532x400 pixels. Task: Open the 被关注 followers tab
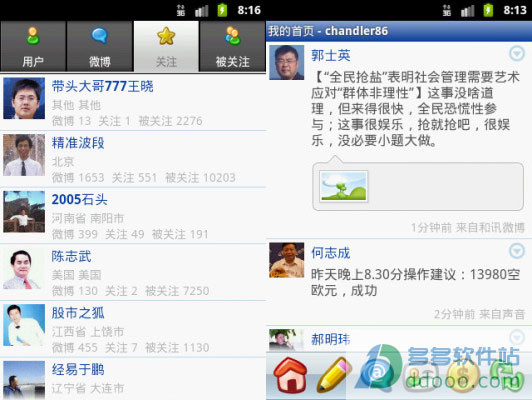232,46
